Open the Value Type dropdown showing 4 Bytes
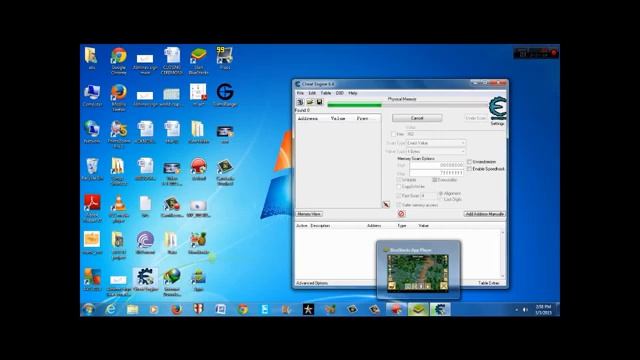 pyautogui.click(x=436, y=151)
